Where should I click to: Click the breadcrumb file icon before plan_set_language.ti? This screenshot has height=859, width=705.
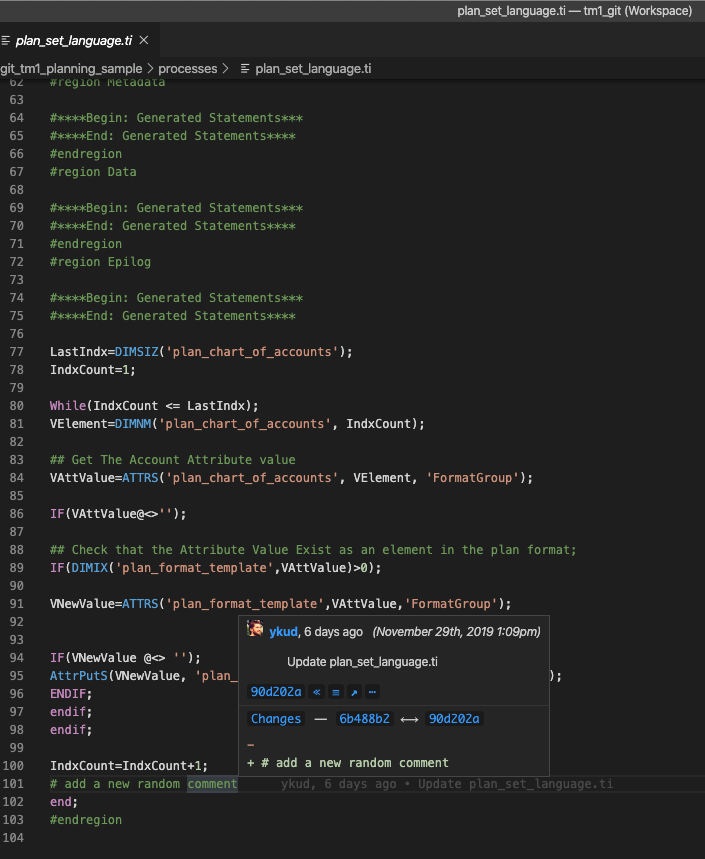[245, 68]
